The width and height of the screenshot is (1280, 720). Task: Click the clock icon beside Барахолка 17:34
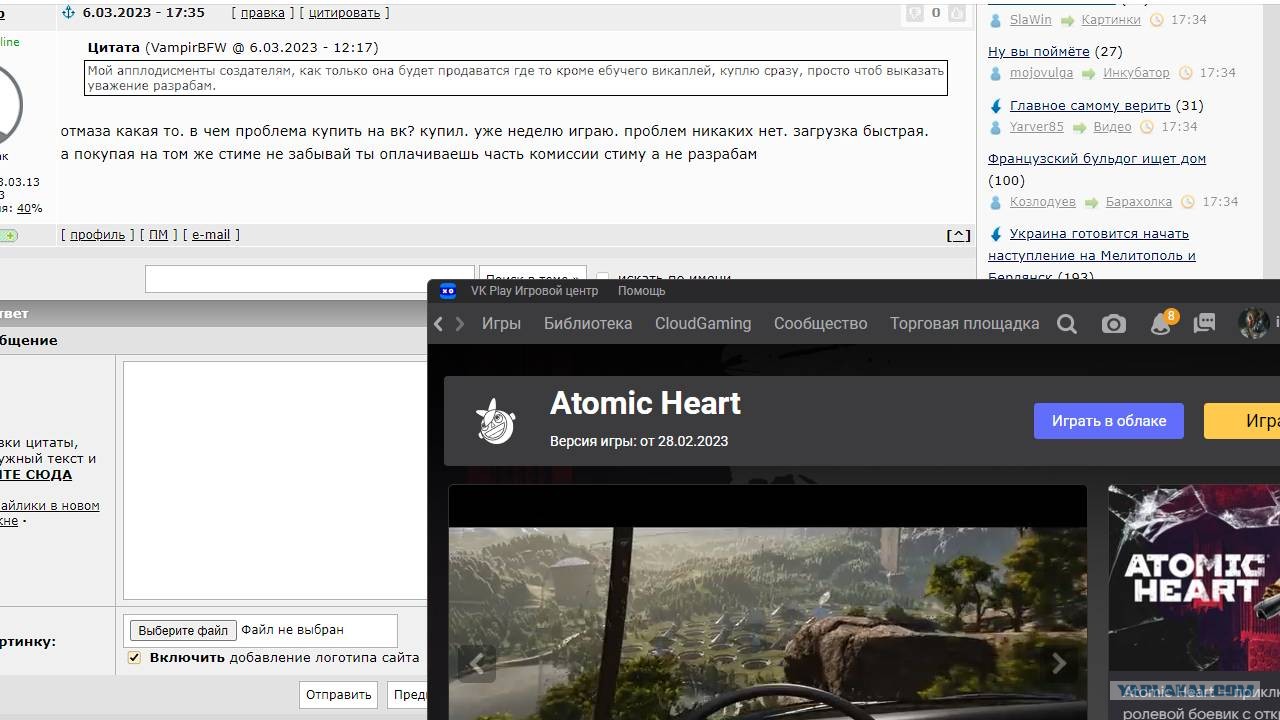[x=1187, y=202]
